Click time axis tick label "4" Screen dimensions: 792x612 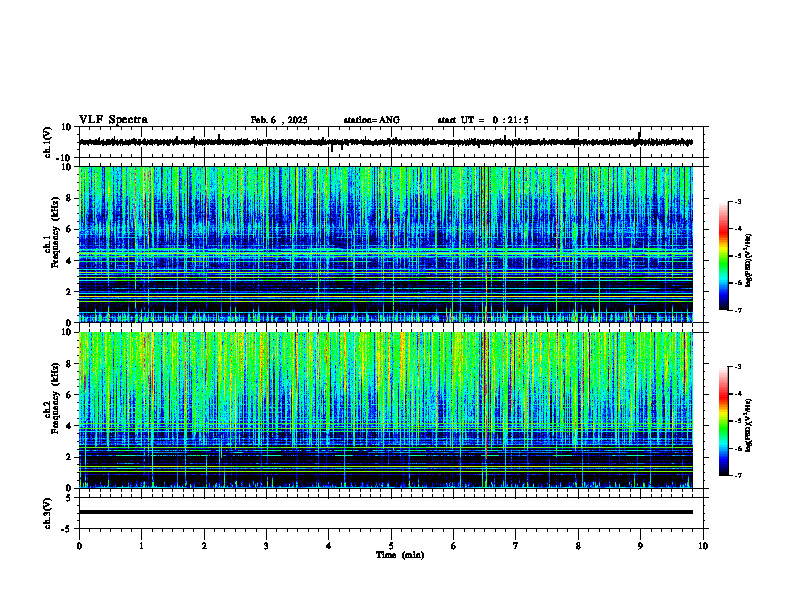coord(329,546)
